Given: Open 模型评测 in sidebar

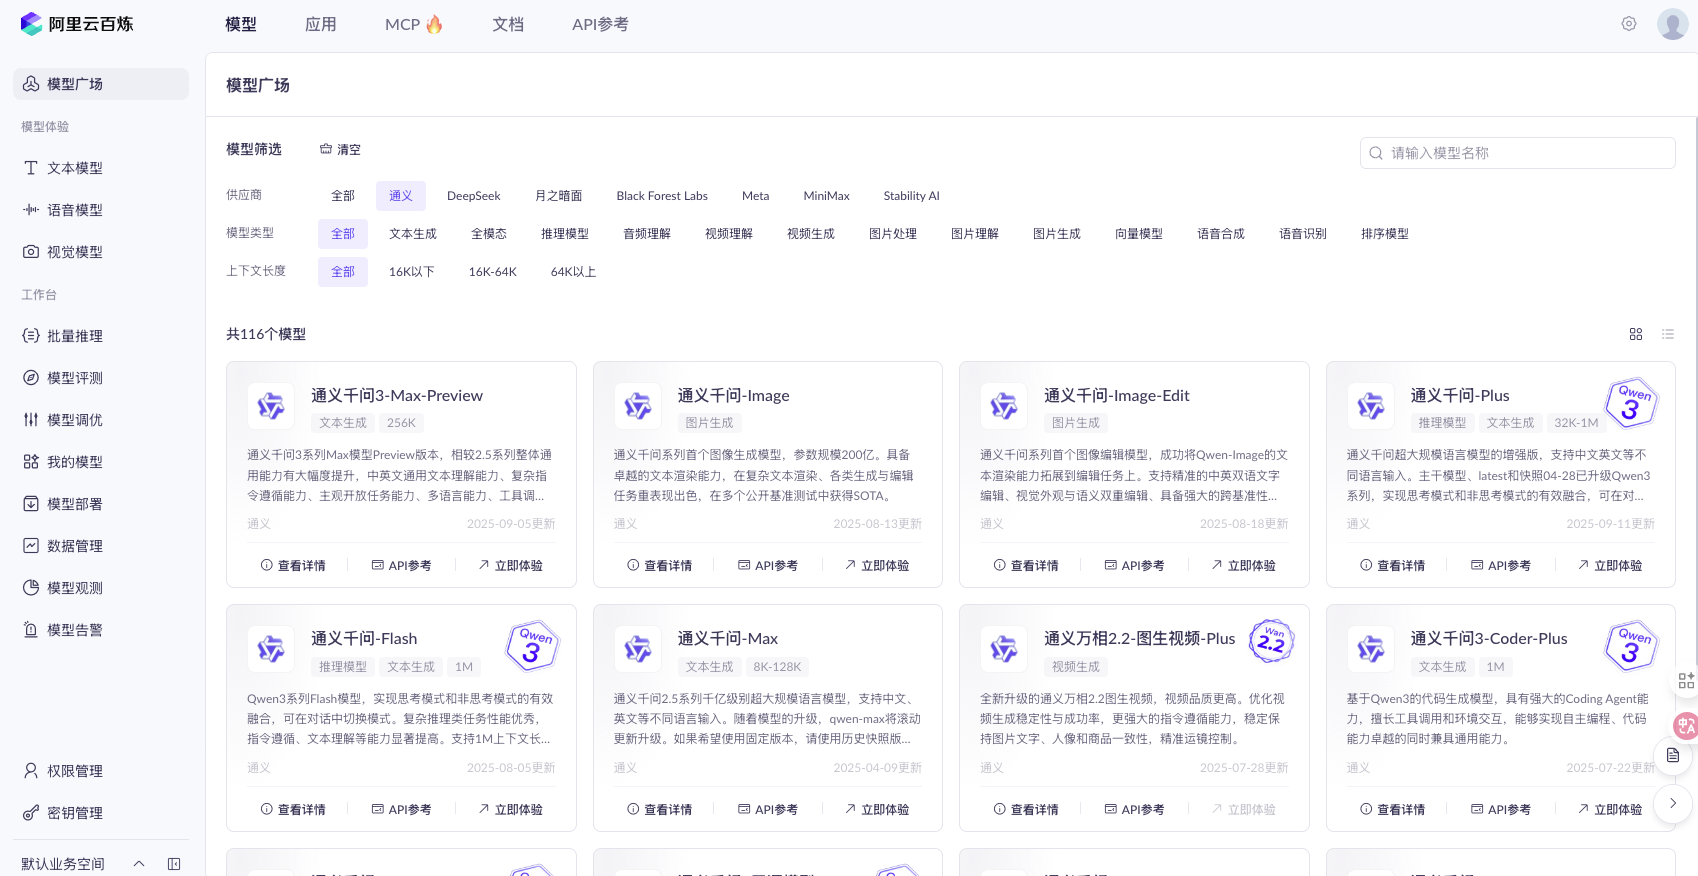Looking at the screenshot, I should tap(101, 378).
